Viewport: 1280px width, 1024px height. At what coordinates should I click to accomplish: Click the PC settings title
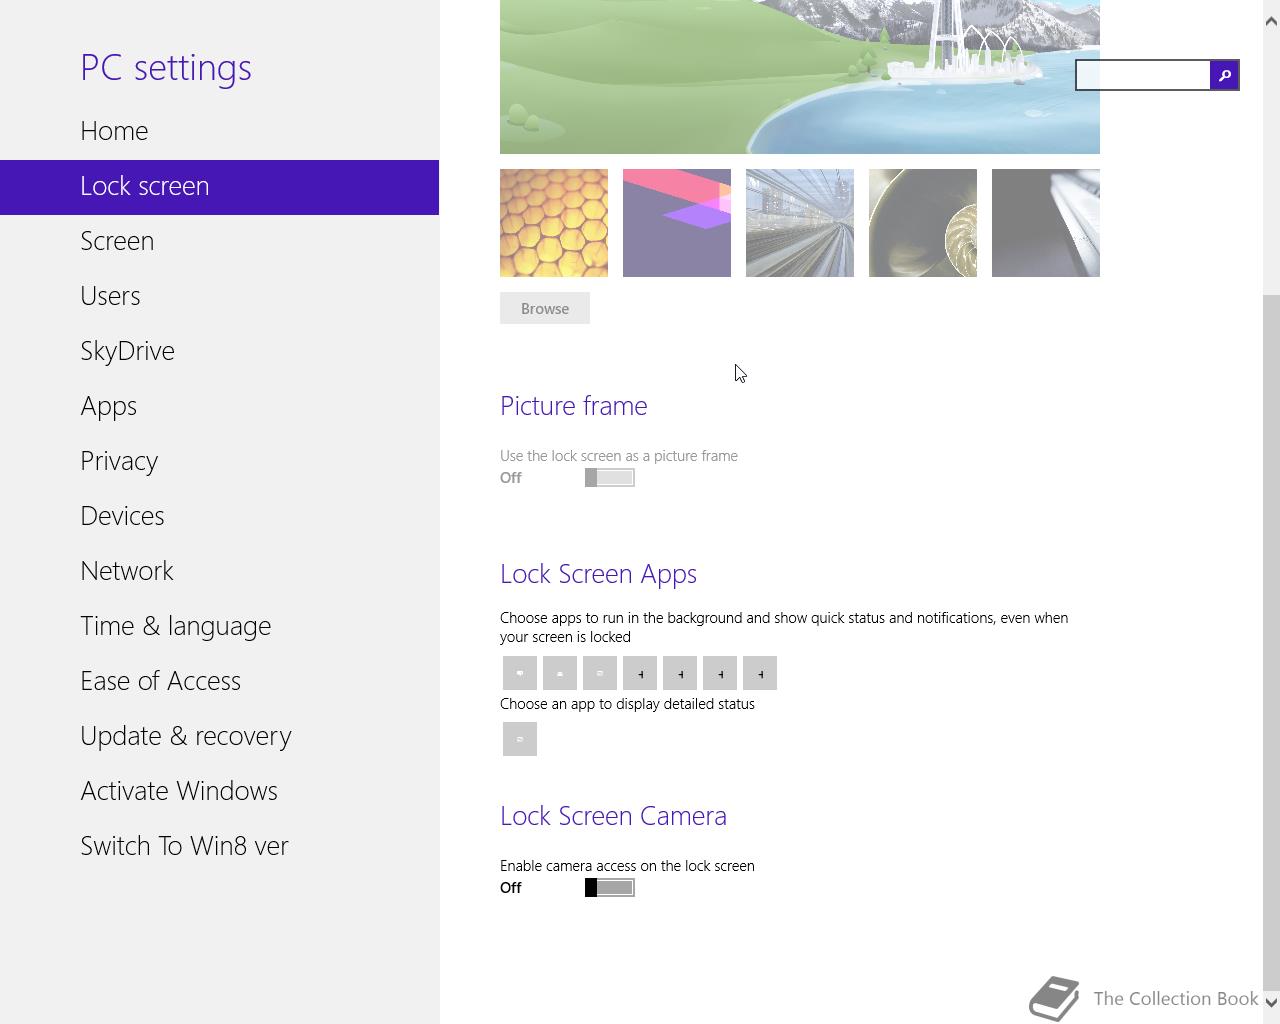tap(166, 68)
